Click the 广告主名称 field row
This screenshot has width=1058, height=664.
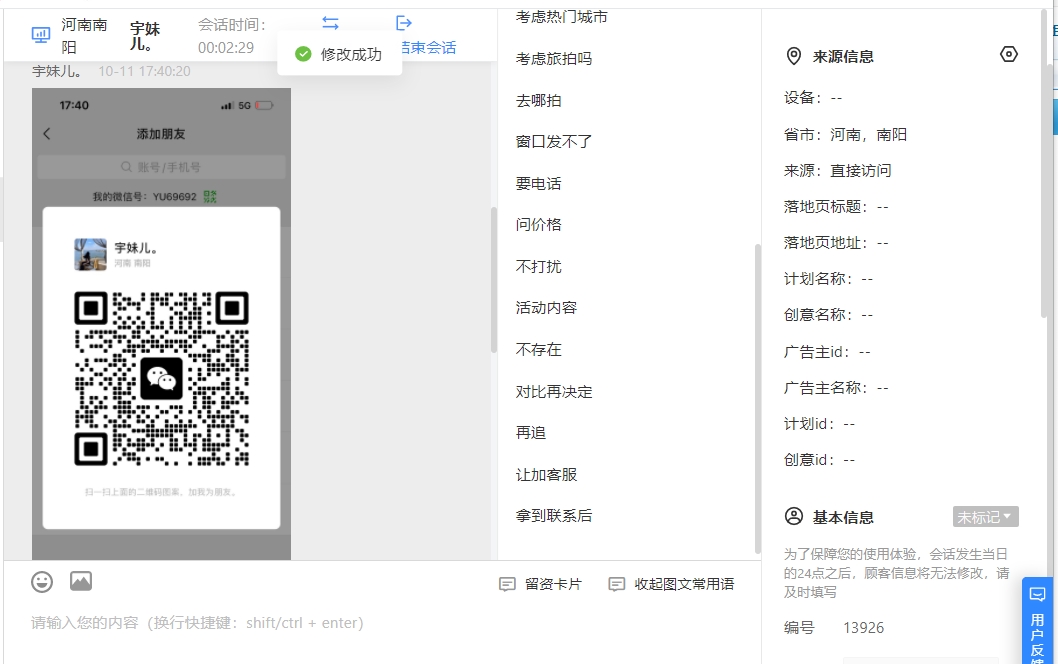click(836, 388)
